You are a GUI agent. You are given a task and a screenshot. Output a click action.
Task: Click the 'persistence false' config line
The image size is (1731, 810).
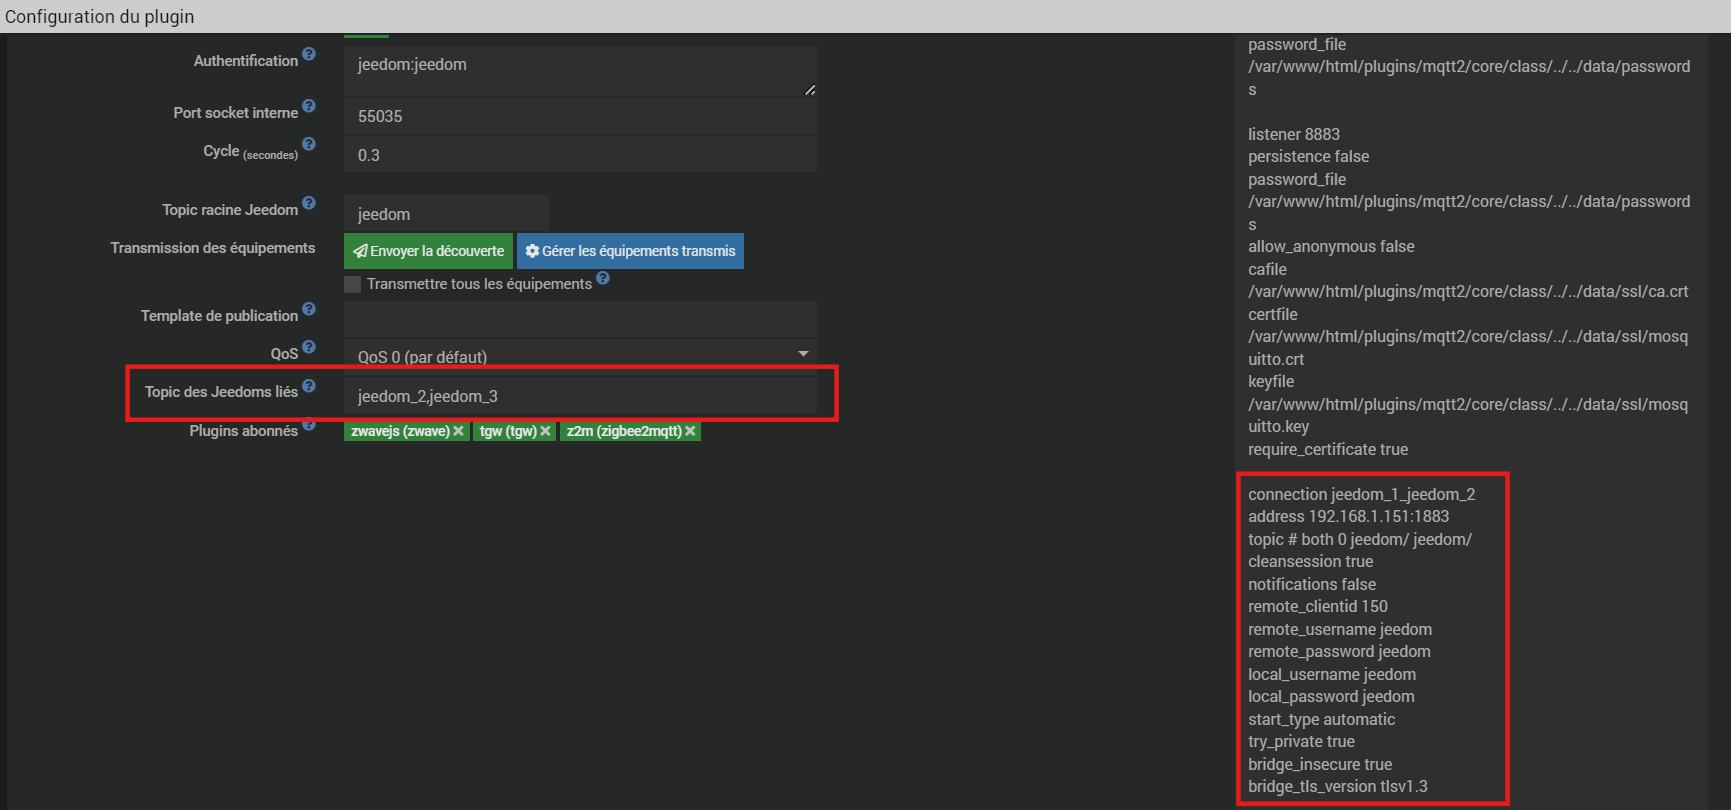pos(1308,156)
